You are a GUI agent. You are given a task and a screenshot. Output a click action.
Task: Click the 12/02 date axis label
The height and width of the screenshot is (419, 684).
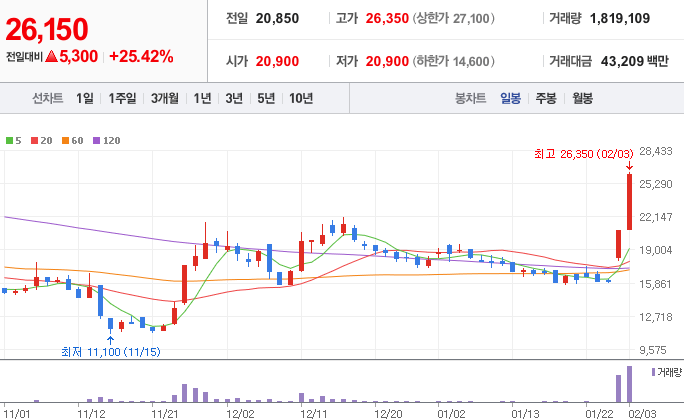click(240, 413)
